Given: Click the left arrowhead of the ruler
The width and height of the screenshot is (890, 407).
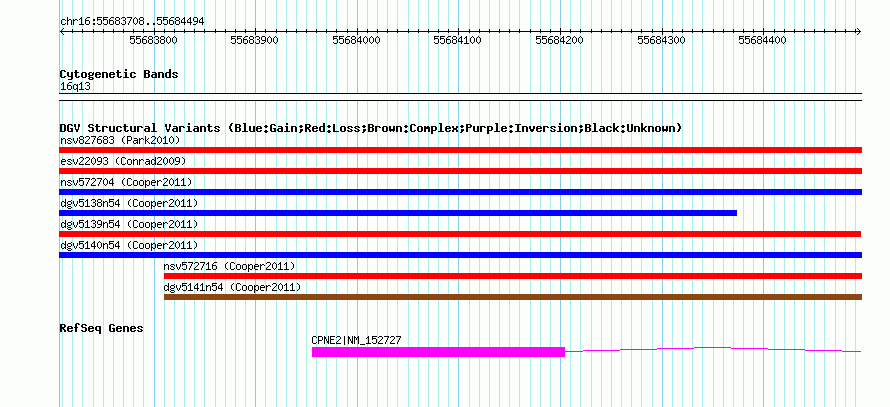Looking at the screenshot, I should [62, 31].
